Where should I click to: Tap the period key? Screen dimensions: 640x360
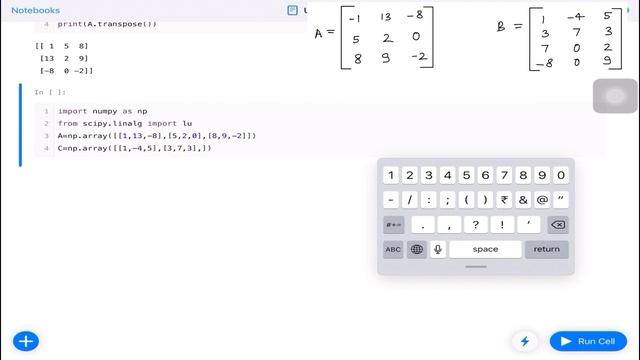tap(423, 224)
